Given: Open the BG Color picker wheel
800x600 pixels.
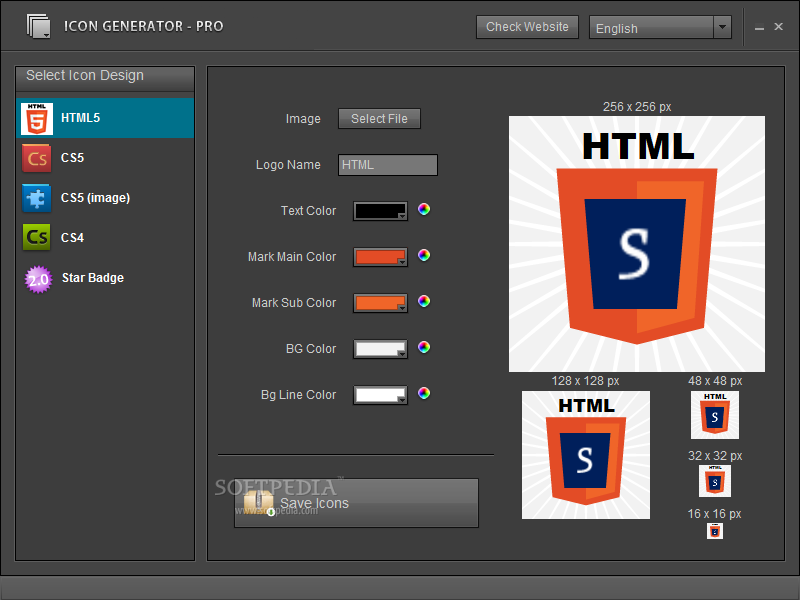Looking at the screenshot, I should [x=423, y=347].
